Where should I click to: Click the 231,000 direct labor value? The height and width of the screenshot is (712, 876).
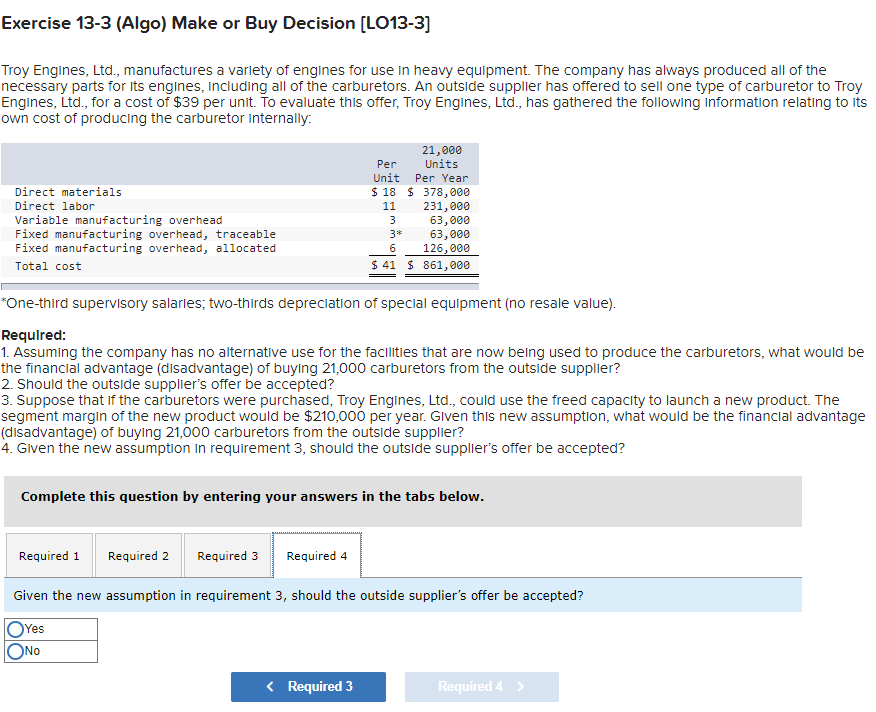446,206
